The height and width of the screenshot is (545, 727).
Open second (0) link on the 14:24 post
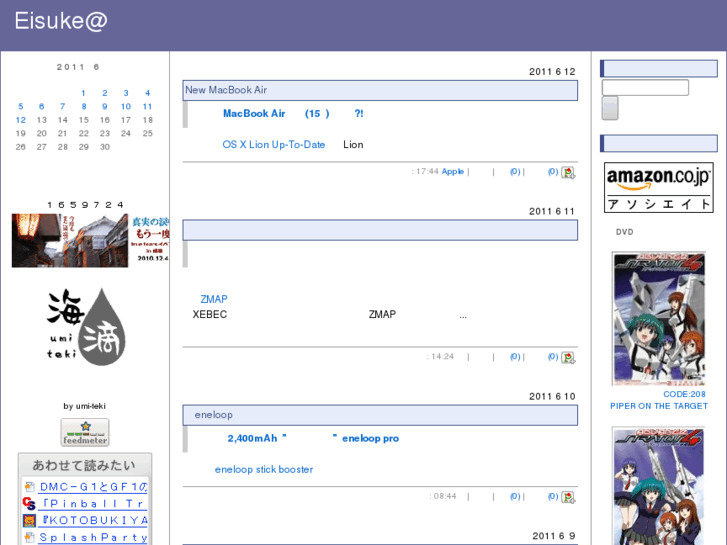pos(553,357)
